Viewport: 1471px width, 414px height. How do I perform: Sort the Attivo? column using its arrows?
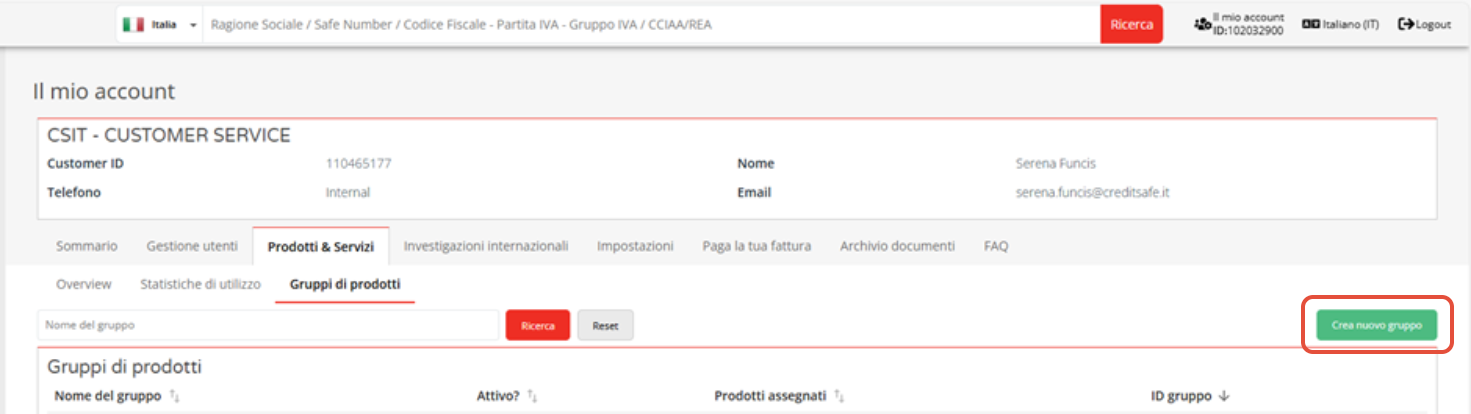pos(532,397)
